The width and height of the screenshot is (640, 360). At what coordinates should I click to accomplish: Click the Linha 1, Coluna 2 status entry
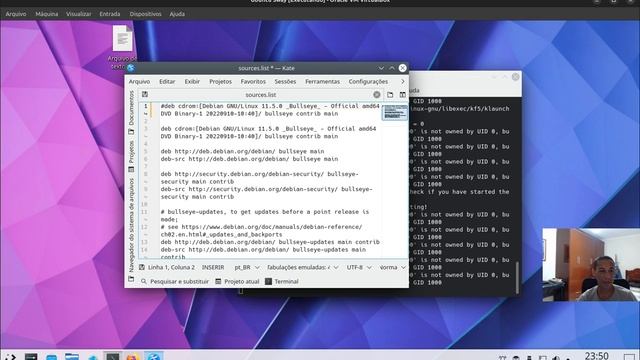coord(171,267)
